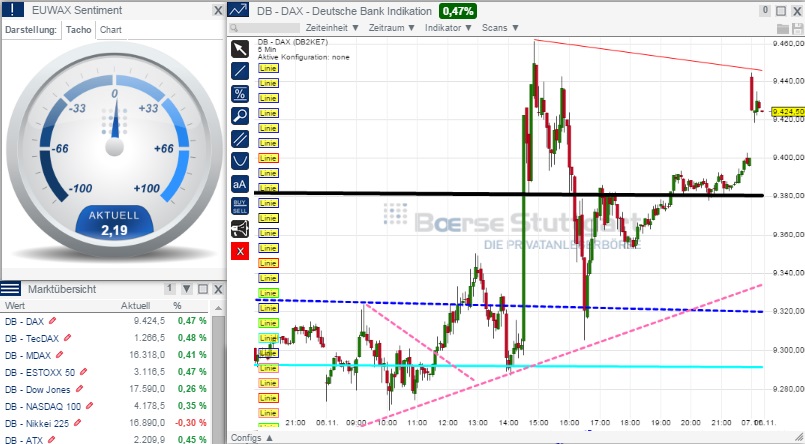Sort by the Aktuell column header

point(136,306)
